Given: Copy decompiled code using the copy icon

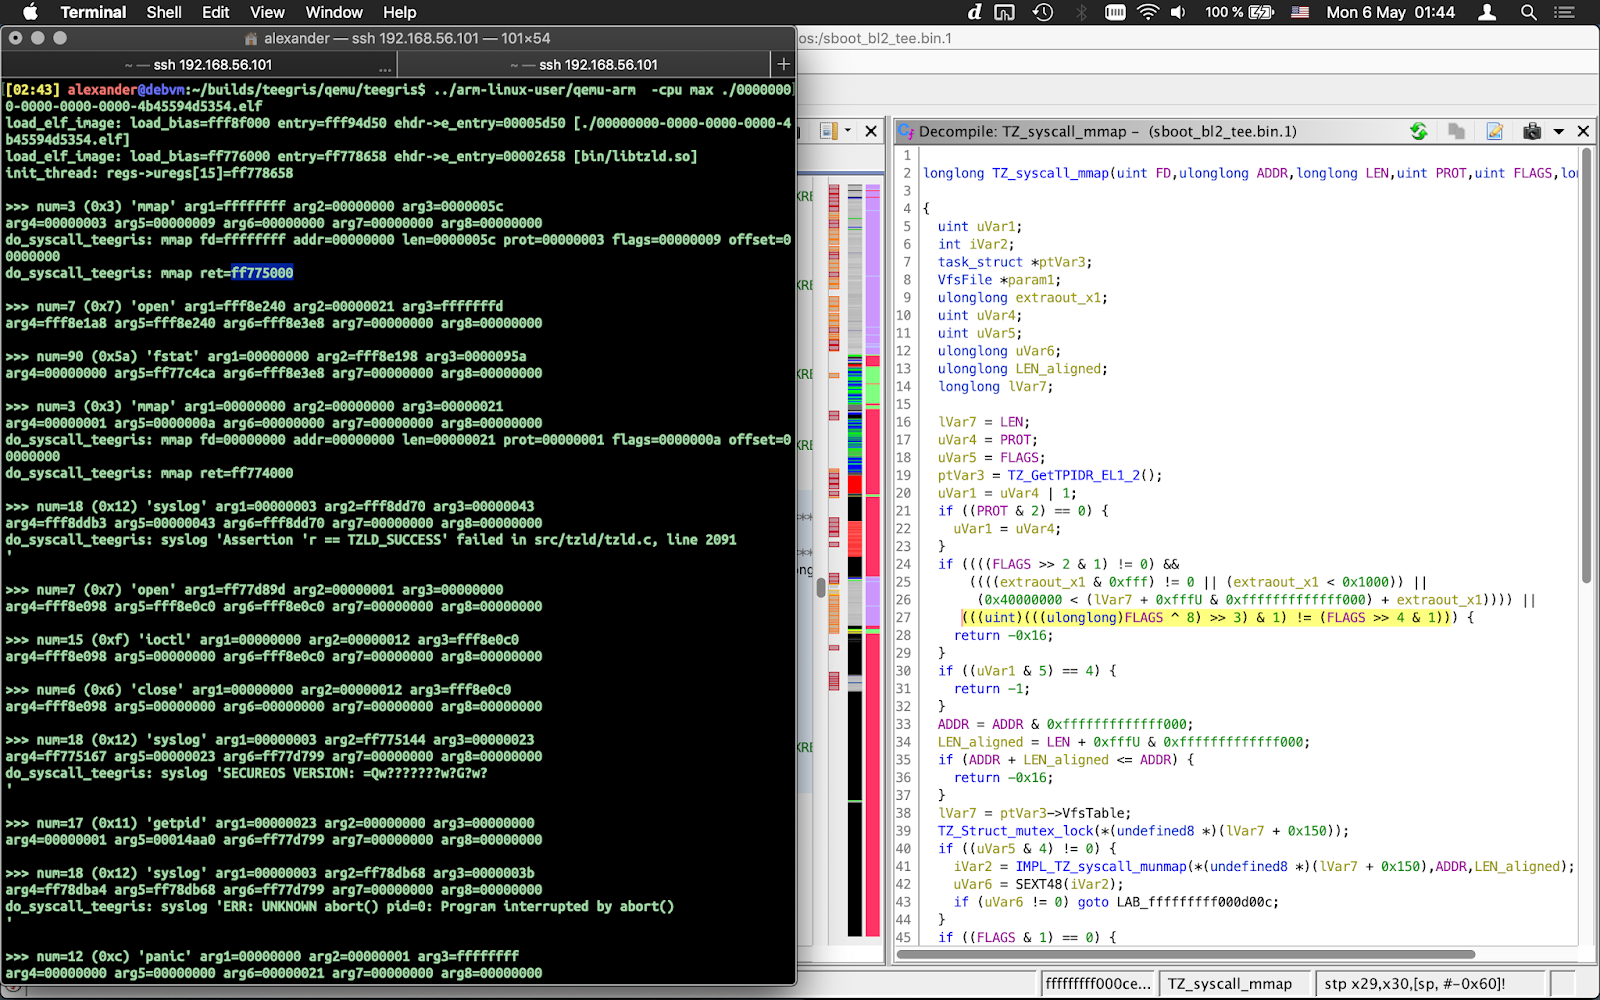Looking at the screenshot, I should coord(1456,131).
